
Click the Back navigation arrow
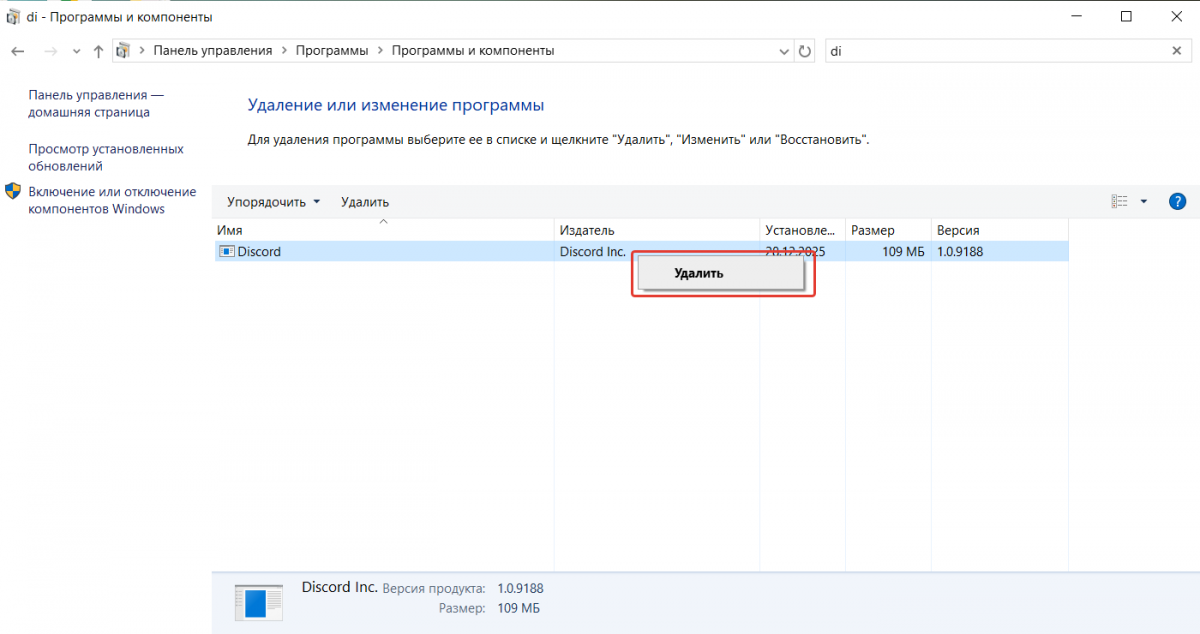pyautogui.click(x=17, y=51)
